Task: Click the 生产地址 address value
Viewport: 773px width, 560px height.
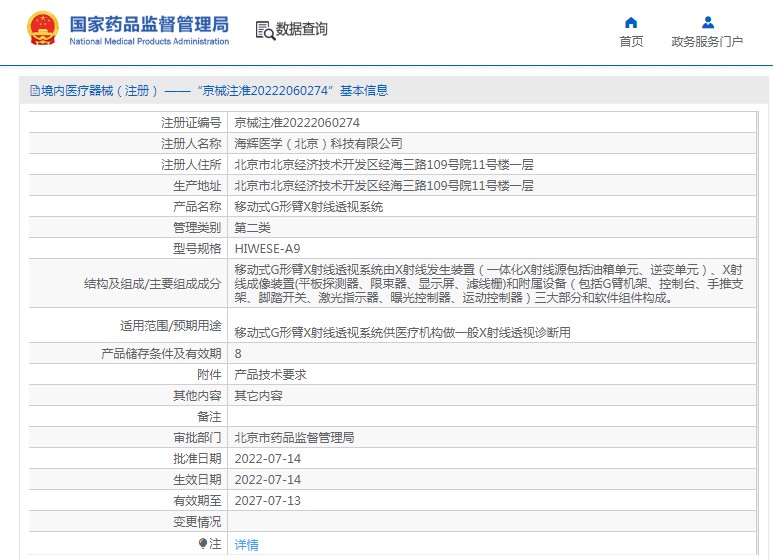Action: tap(384, 185)
